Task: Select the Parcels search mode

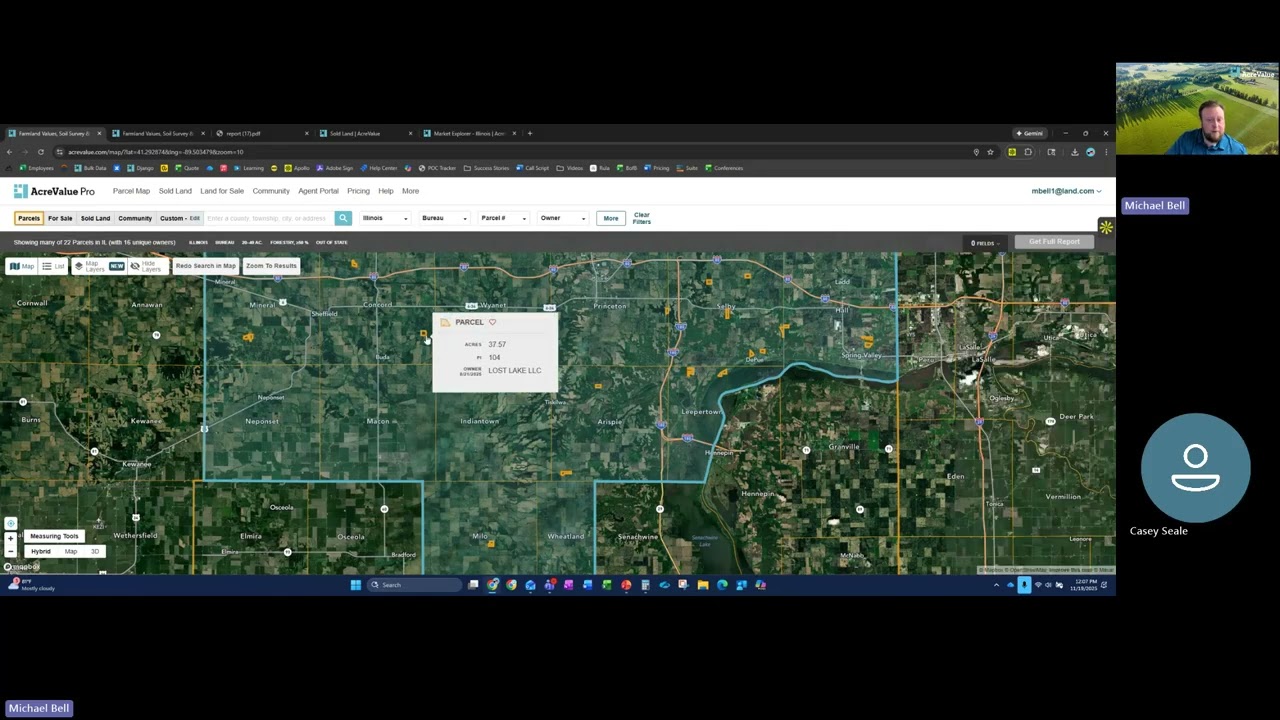Action: [29, 218]
